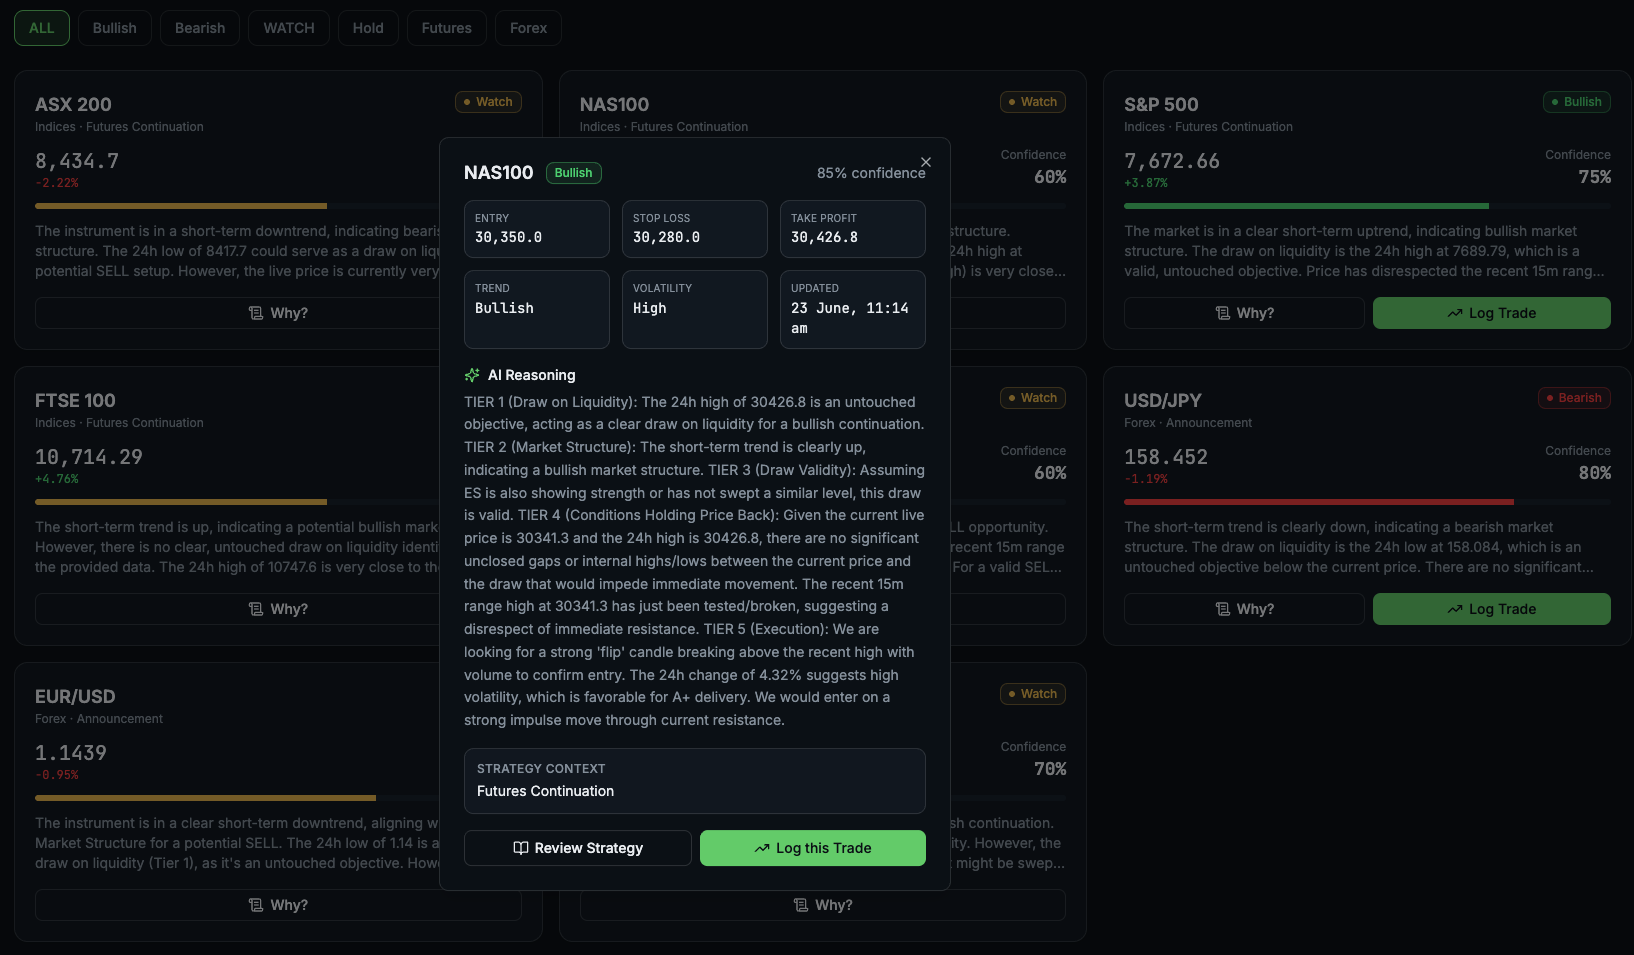Click the Watch badge beside the 70% card
The width and height of the screenshot is (1634, 955).
1033,694
